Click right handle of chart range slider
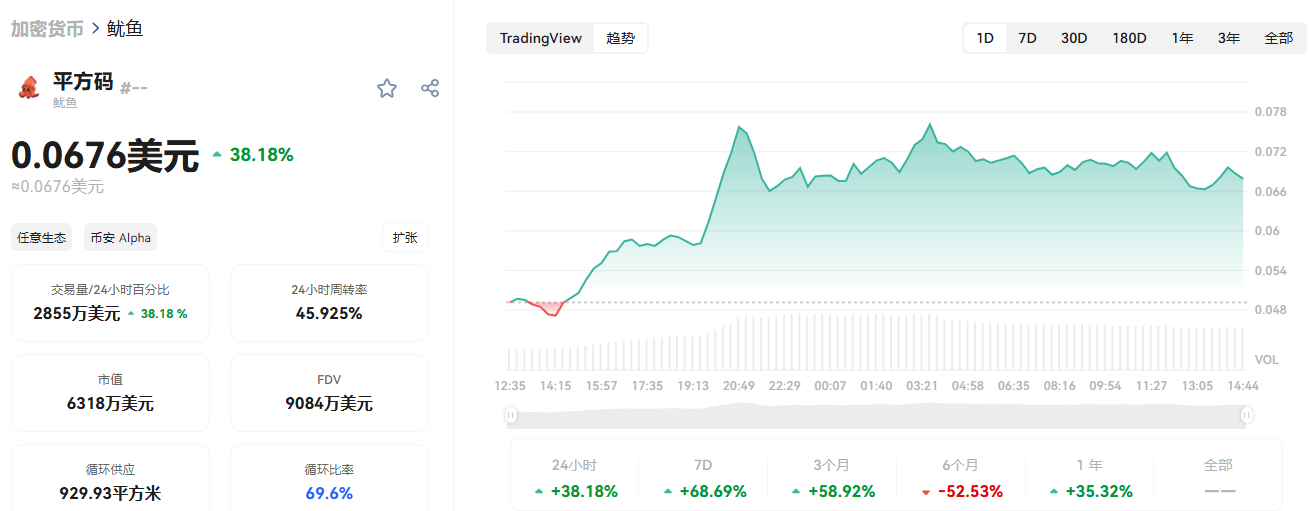The width and height of the screenshot is (1311, 511). point(1246,415)
